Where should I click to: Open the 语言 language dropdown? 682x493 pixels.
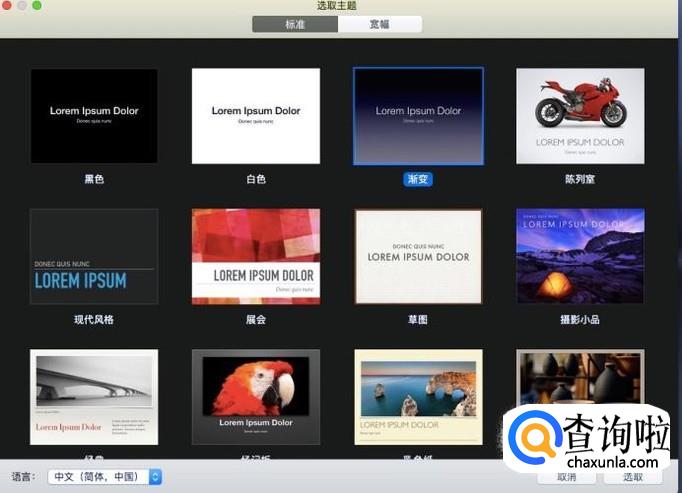click(104, 477)
